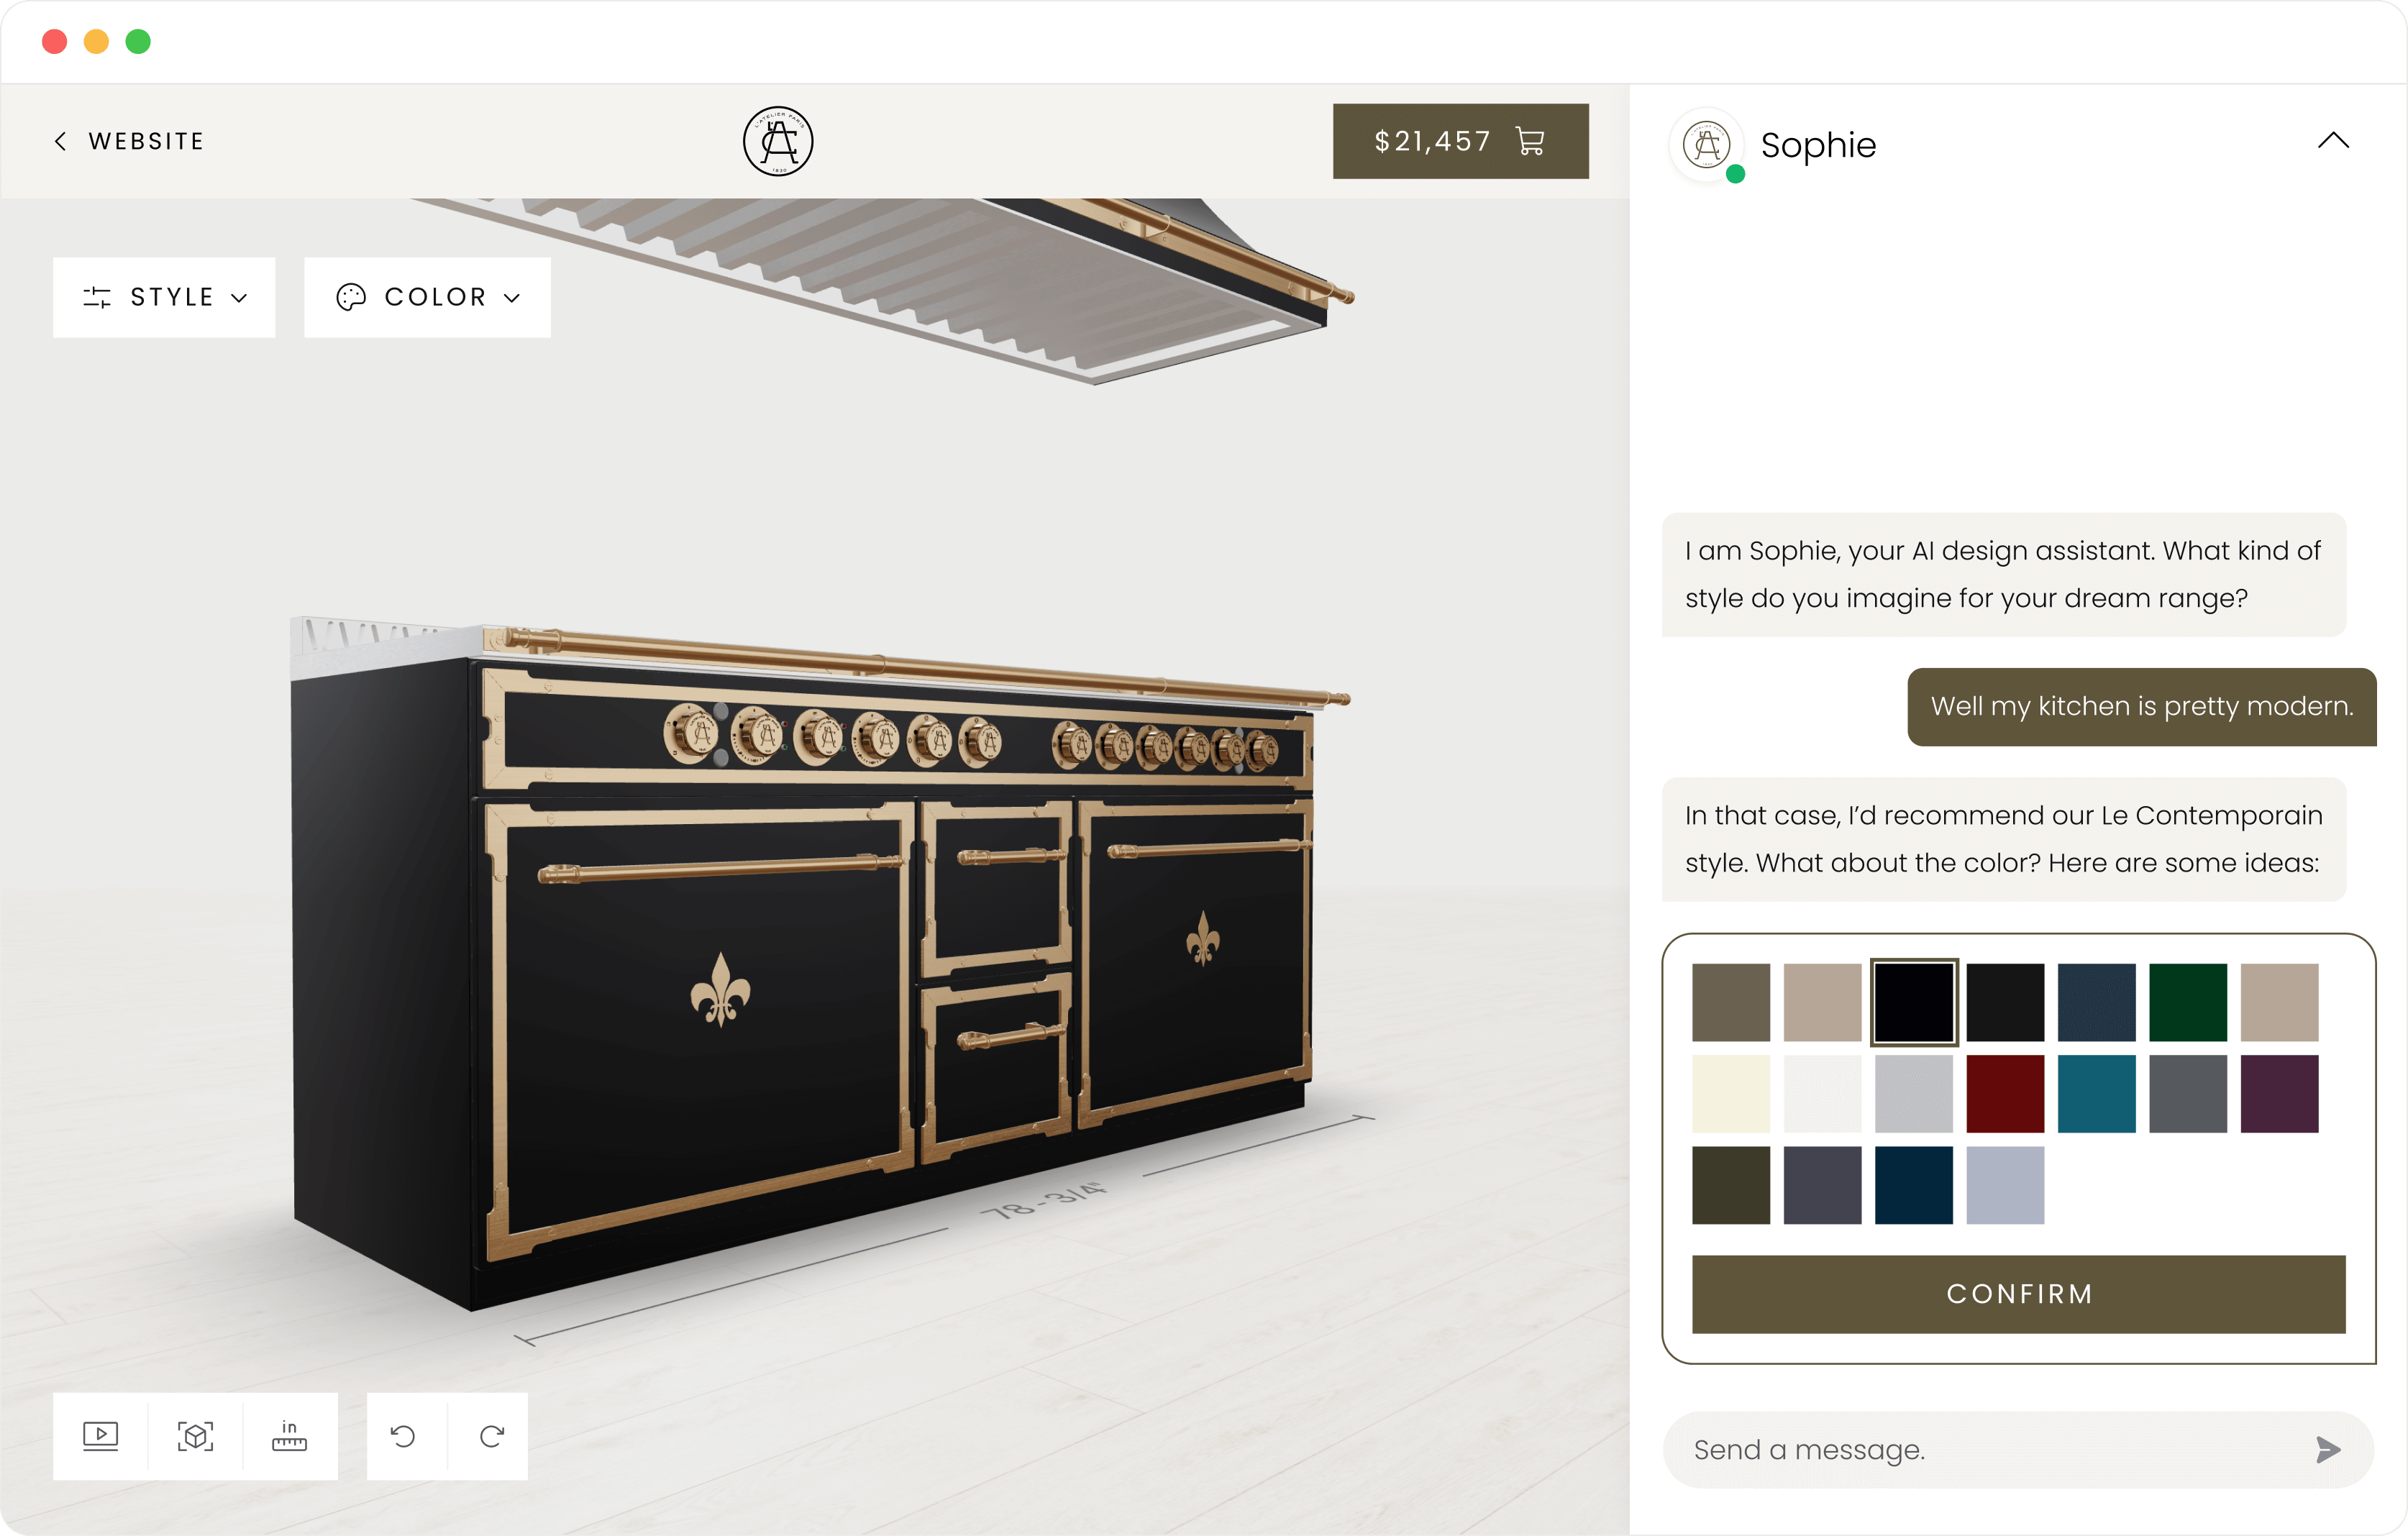This screenshot has height=1536, width=2408.
Task: Click the undo arrow icon
Action: point(403,1436)
